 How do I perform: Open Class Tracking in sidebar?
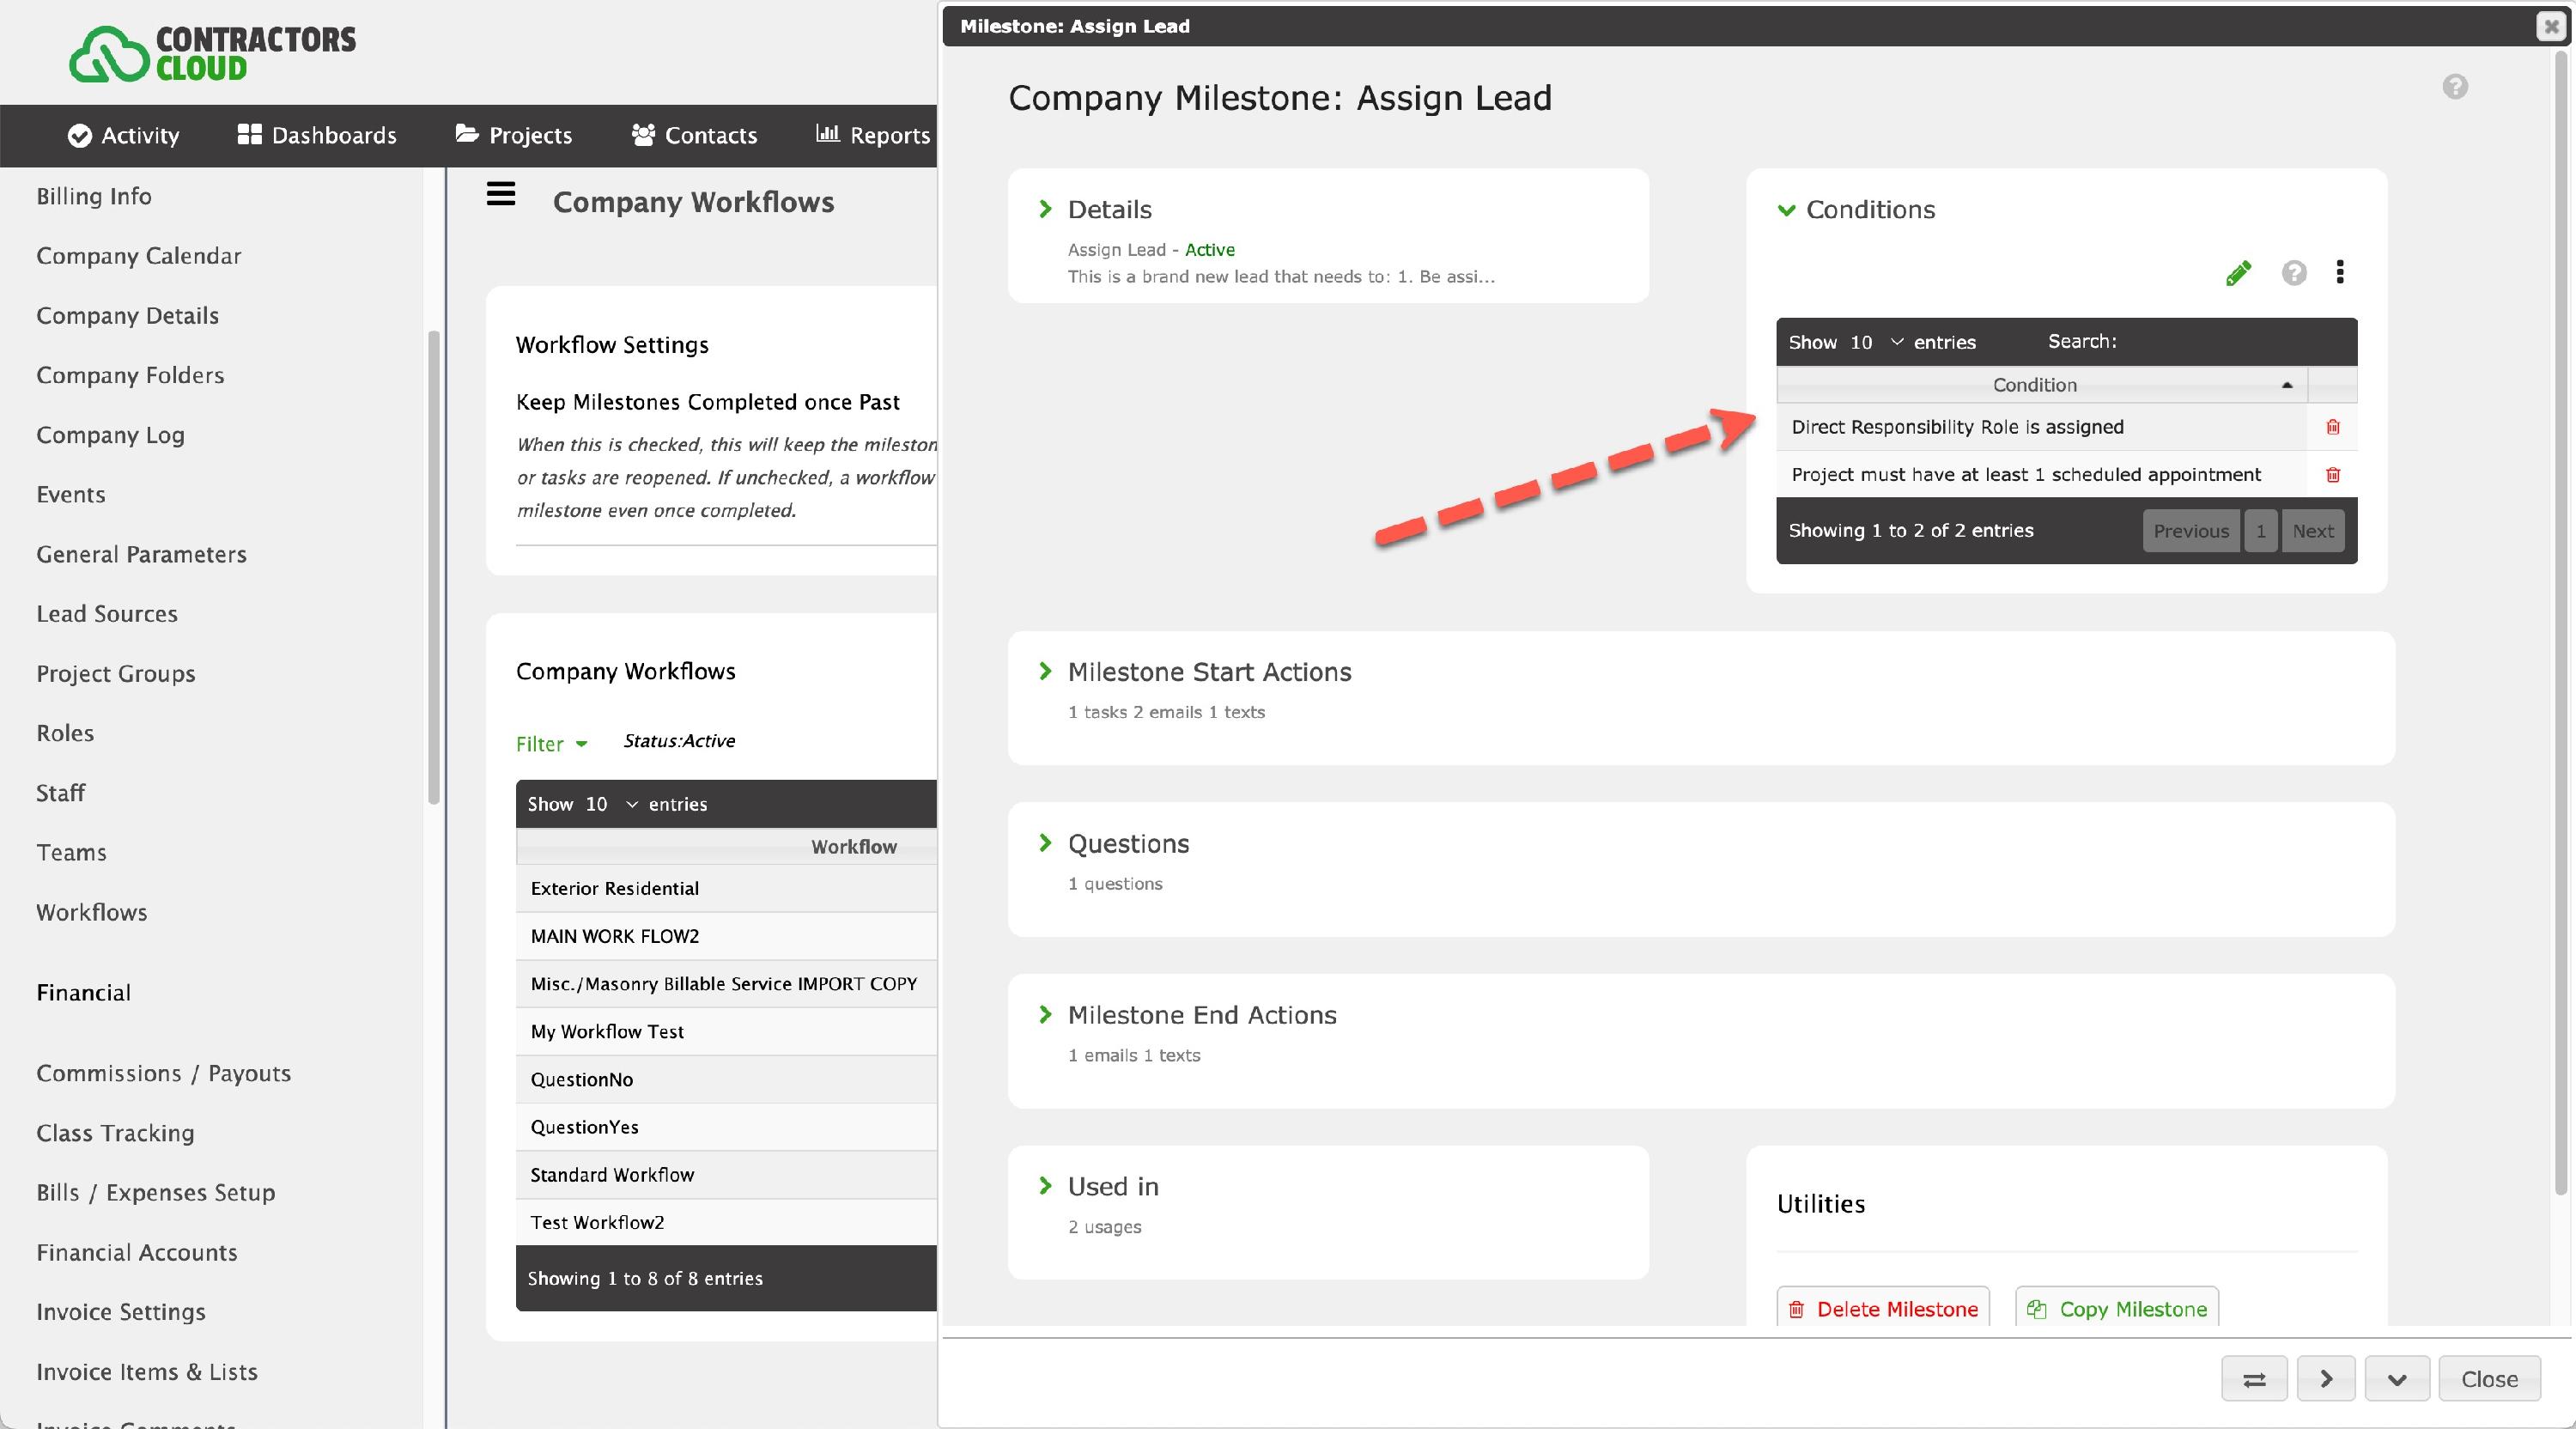pos(115,1133)
